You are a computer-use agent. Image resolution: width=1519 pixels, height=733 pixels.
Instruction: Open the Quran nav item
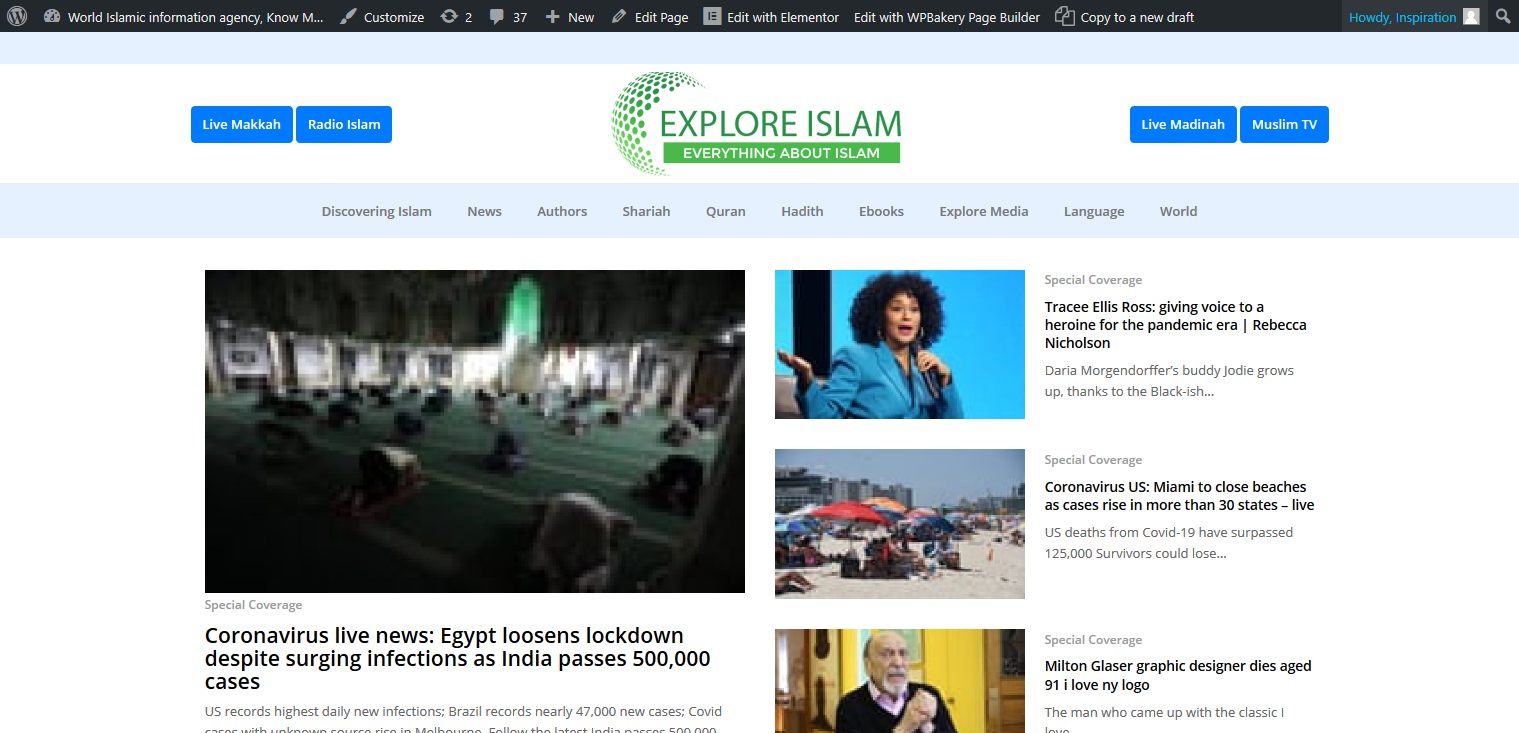[x=726, y=211]
